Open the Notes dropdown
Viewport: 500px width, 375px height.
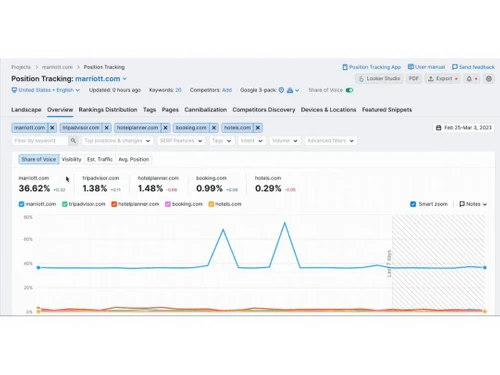473,204
